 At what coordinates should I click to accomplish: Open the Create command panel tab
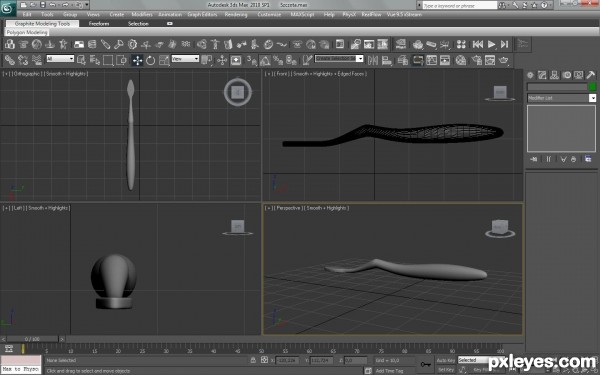pyautogui.click(x=530, y=75)
